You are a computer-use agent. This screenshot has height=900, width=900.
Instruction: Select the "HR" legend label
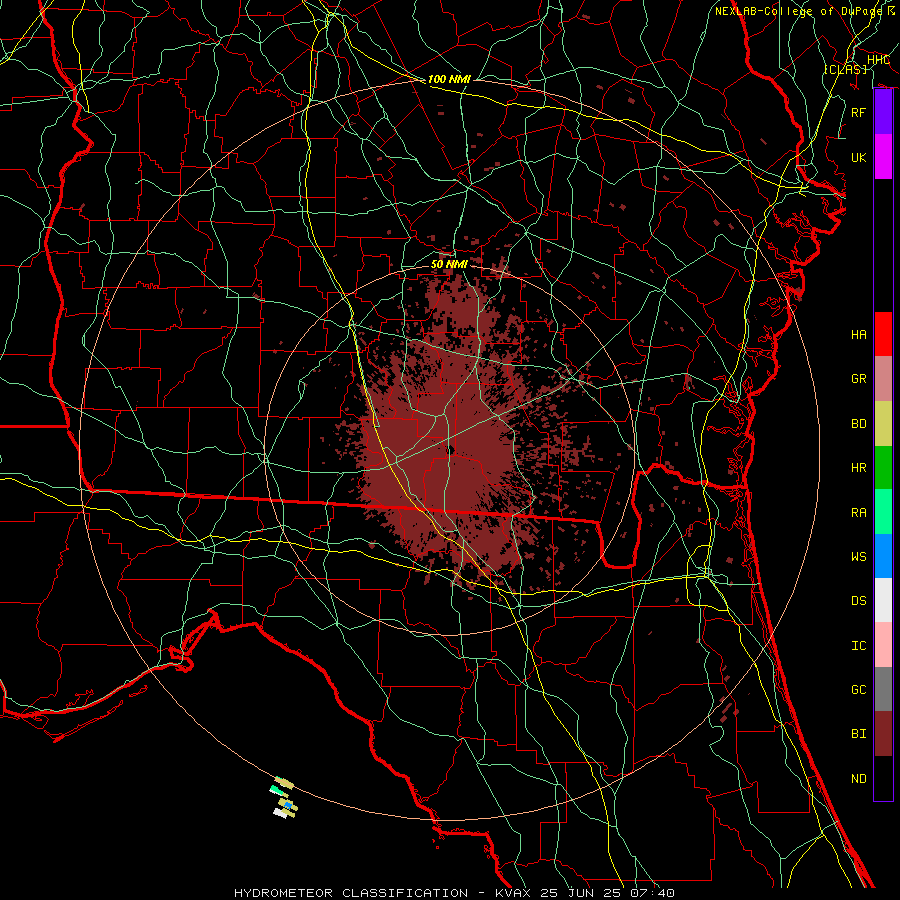pyautogui.click(x=859, y=468)
